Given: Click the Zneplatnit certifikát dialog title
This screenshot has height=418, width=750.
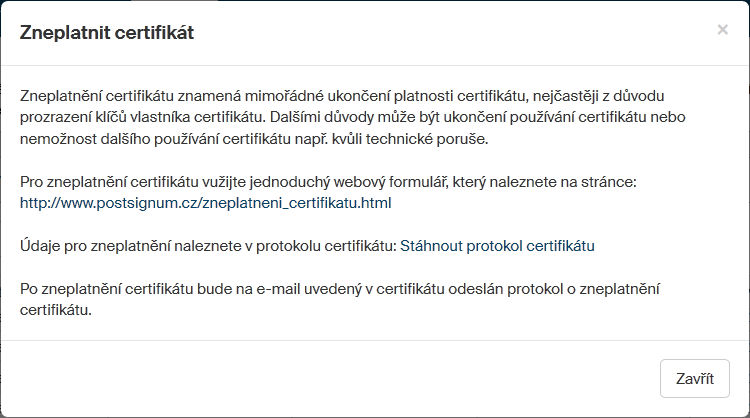Looking at the screenshot, I should pyautogui.click(x=107, y=33).
